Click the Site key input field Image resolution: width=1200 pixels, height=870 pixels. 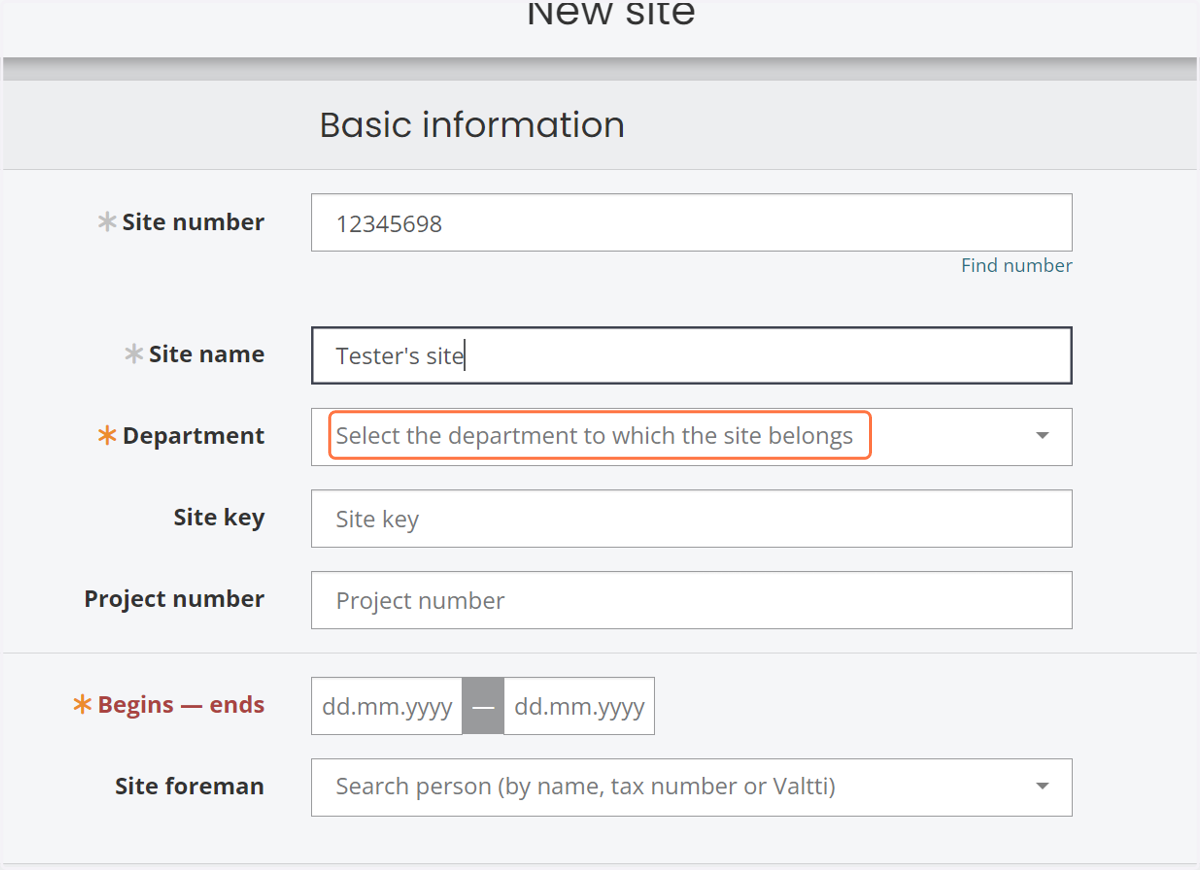tap(691, 518)
